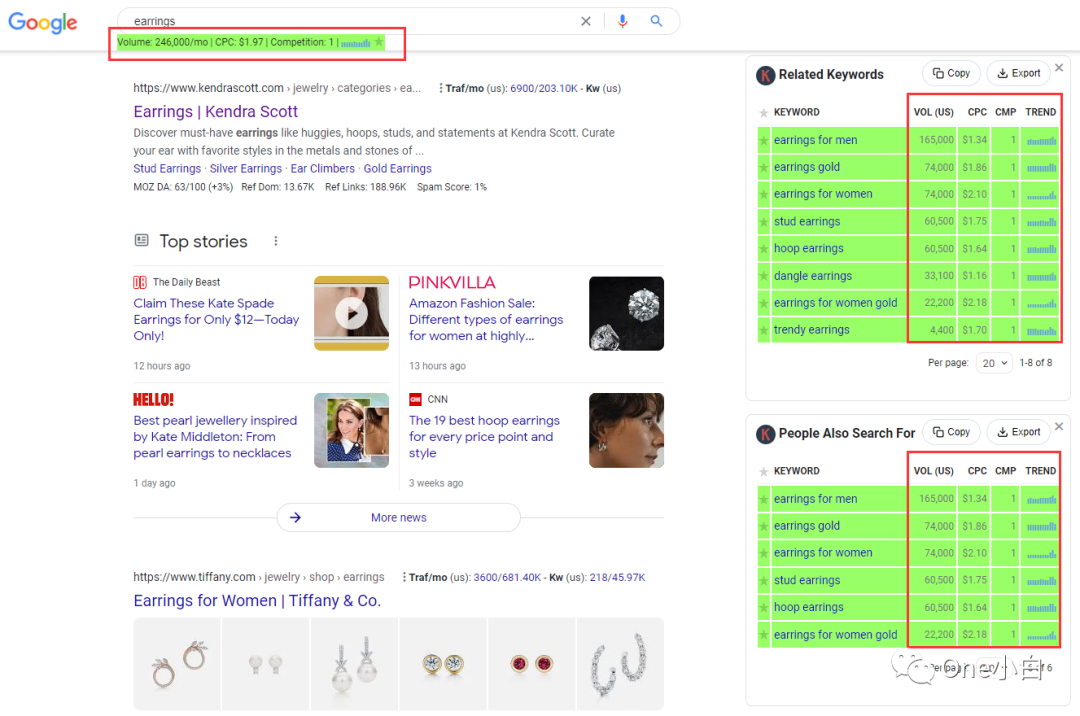This screenshot has width=1080, height=716.
Task: Open the HELLO! pearl jewellery story
Action: 215,436
